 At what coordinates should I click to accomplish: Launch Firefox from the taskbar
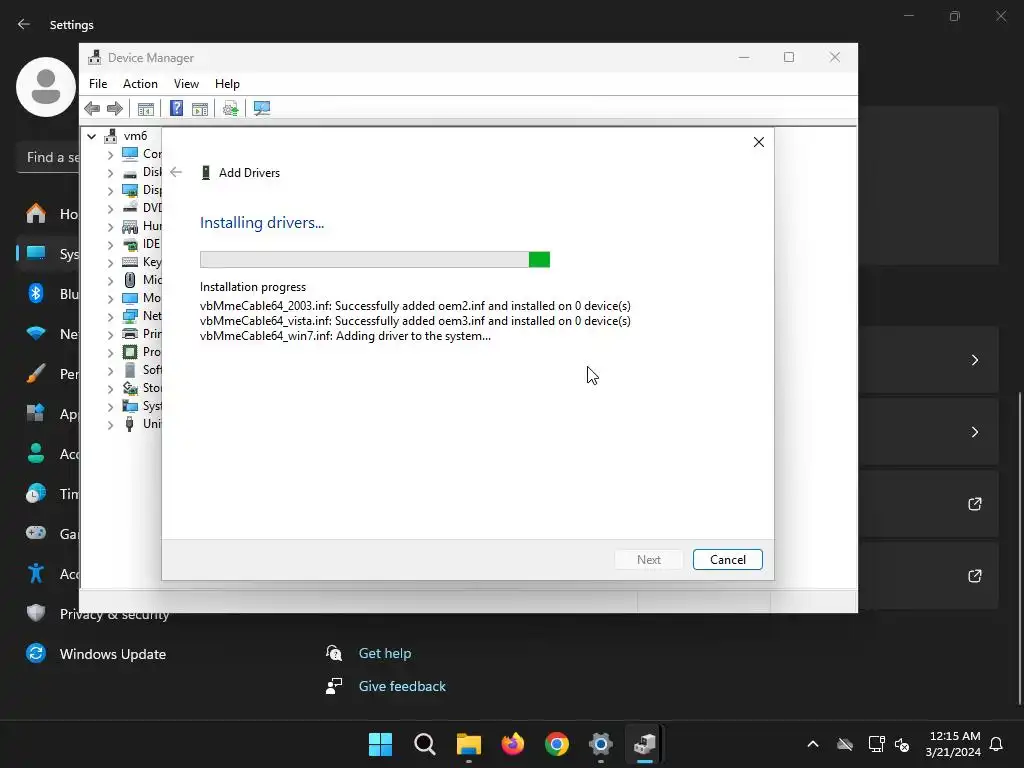tap(513, 744)
